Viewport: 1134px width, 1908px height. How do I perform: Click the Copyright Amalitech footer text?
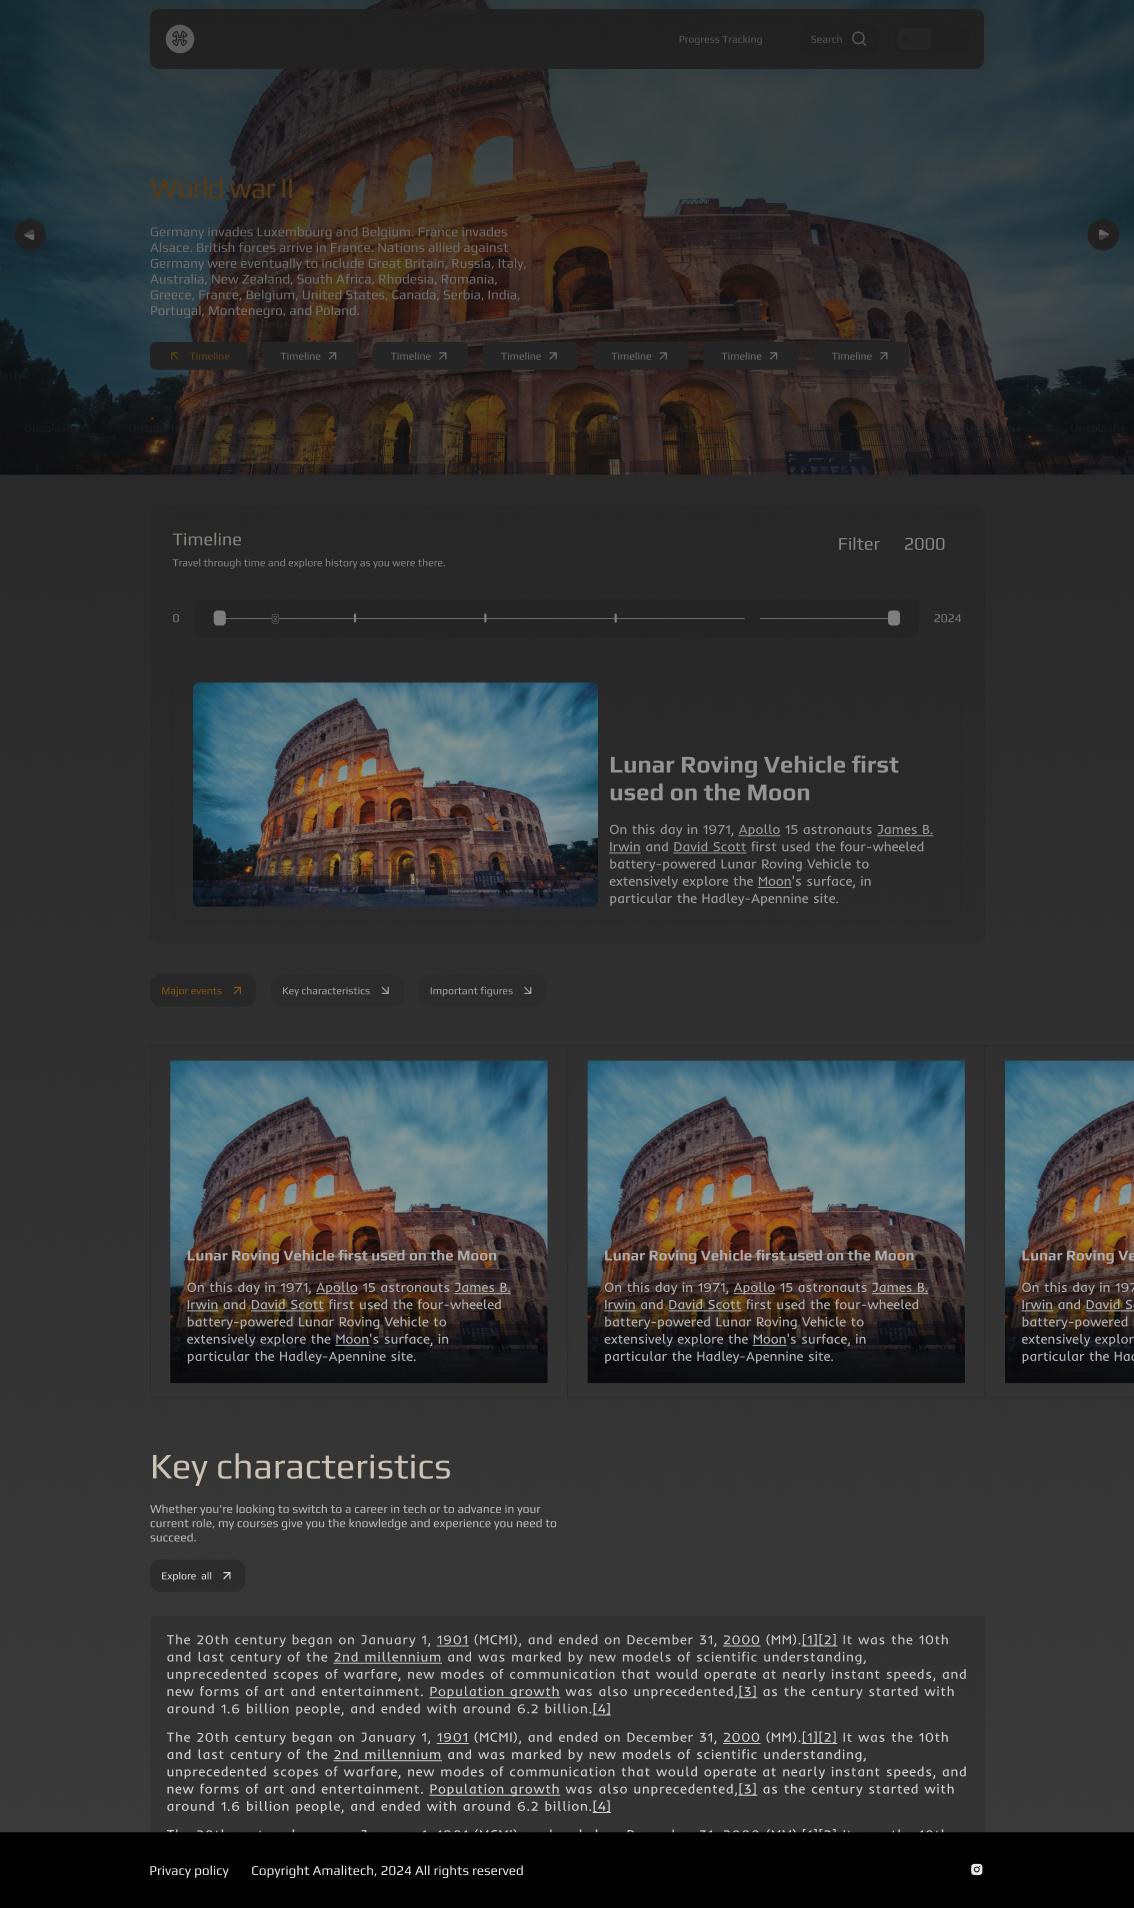tap(387, 1871)
